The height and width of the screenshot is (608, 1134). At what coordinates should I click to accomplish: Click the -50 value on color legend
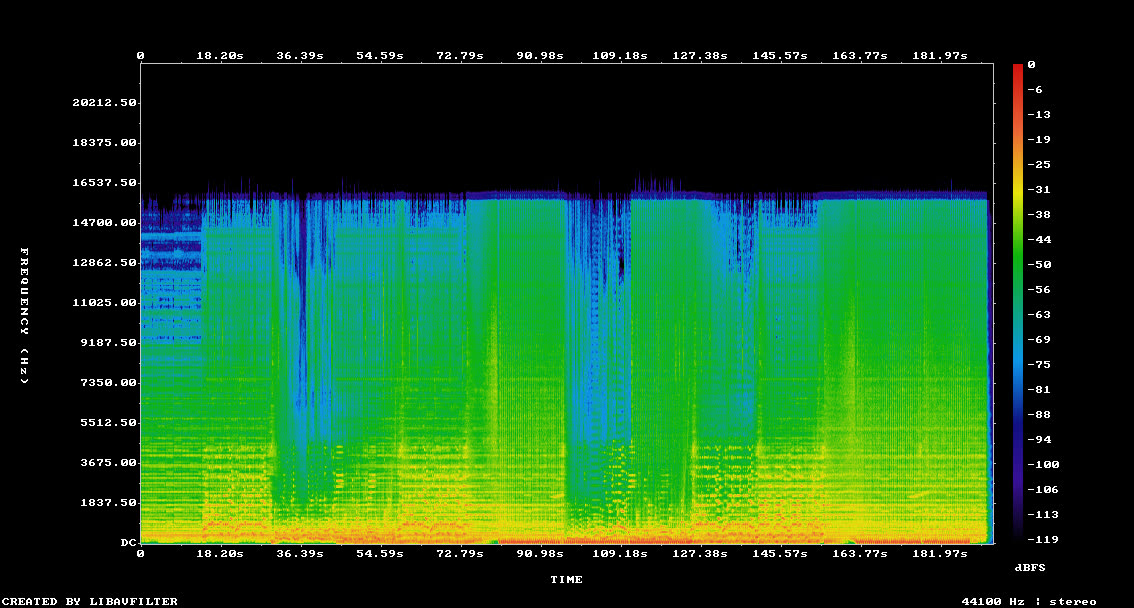click(1039, 265)
